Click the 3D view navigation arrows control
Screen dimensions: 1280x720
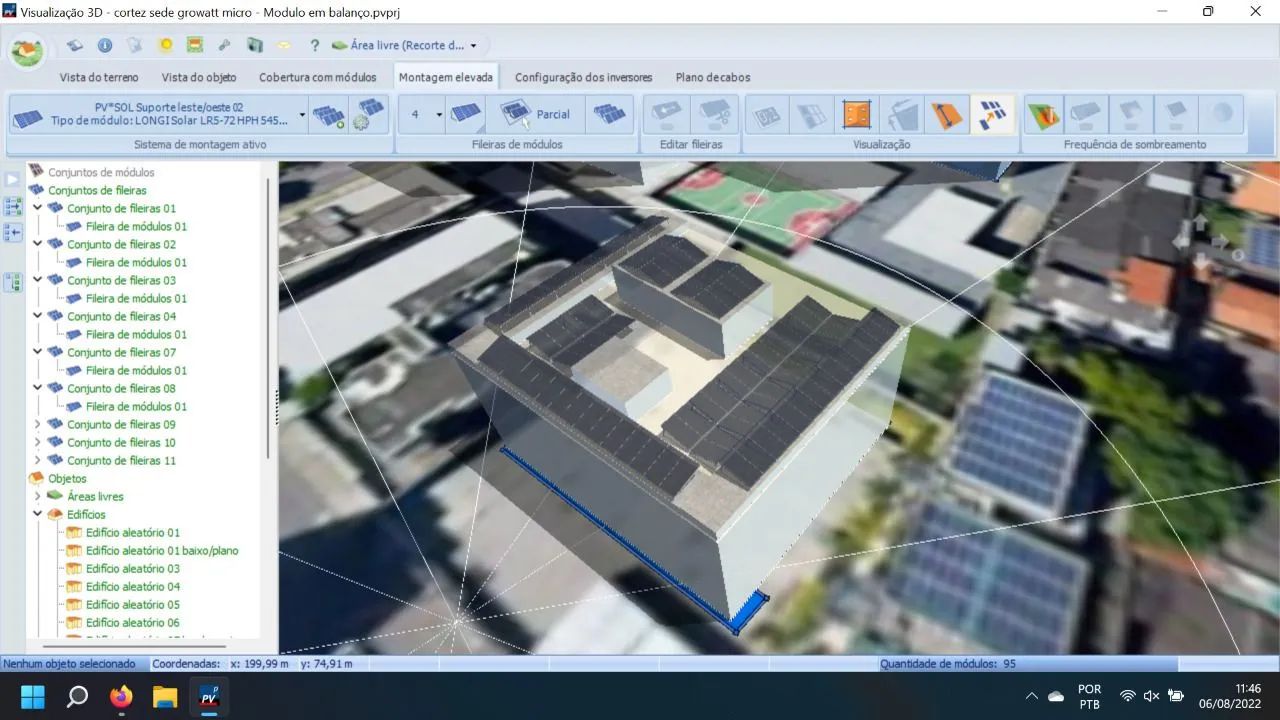point(1208,242)
